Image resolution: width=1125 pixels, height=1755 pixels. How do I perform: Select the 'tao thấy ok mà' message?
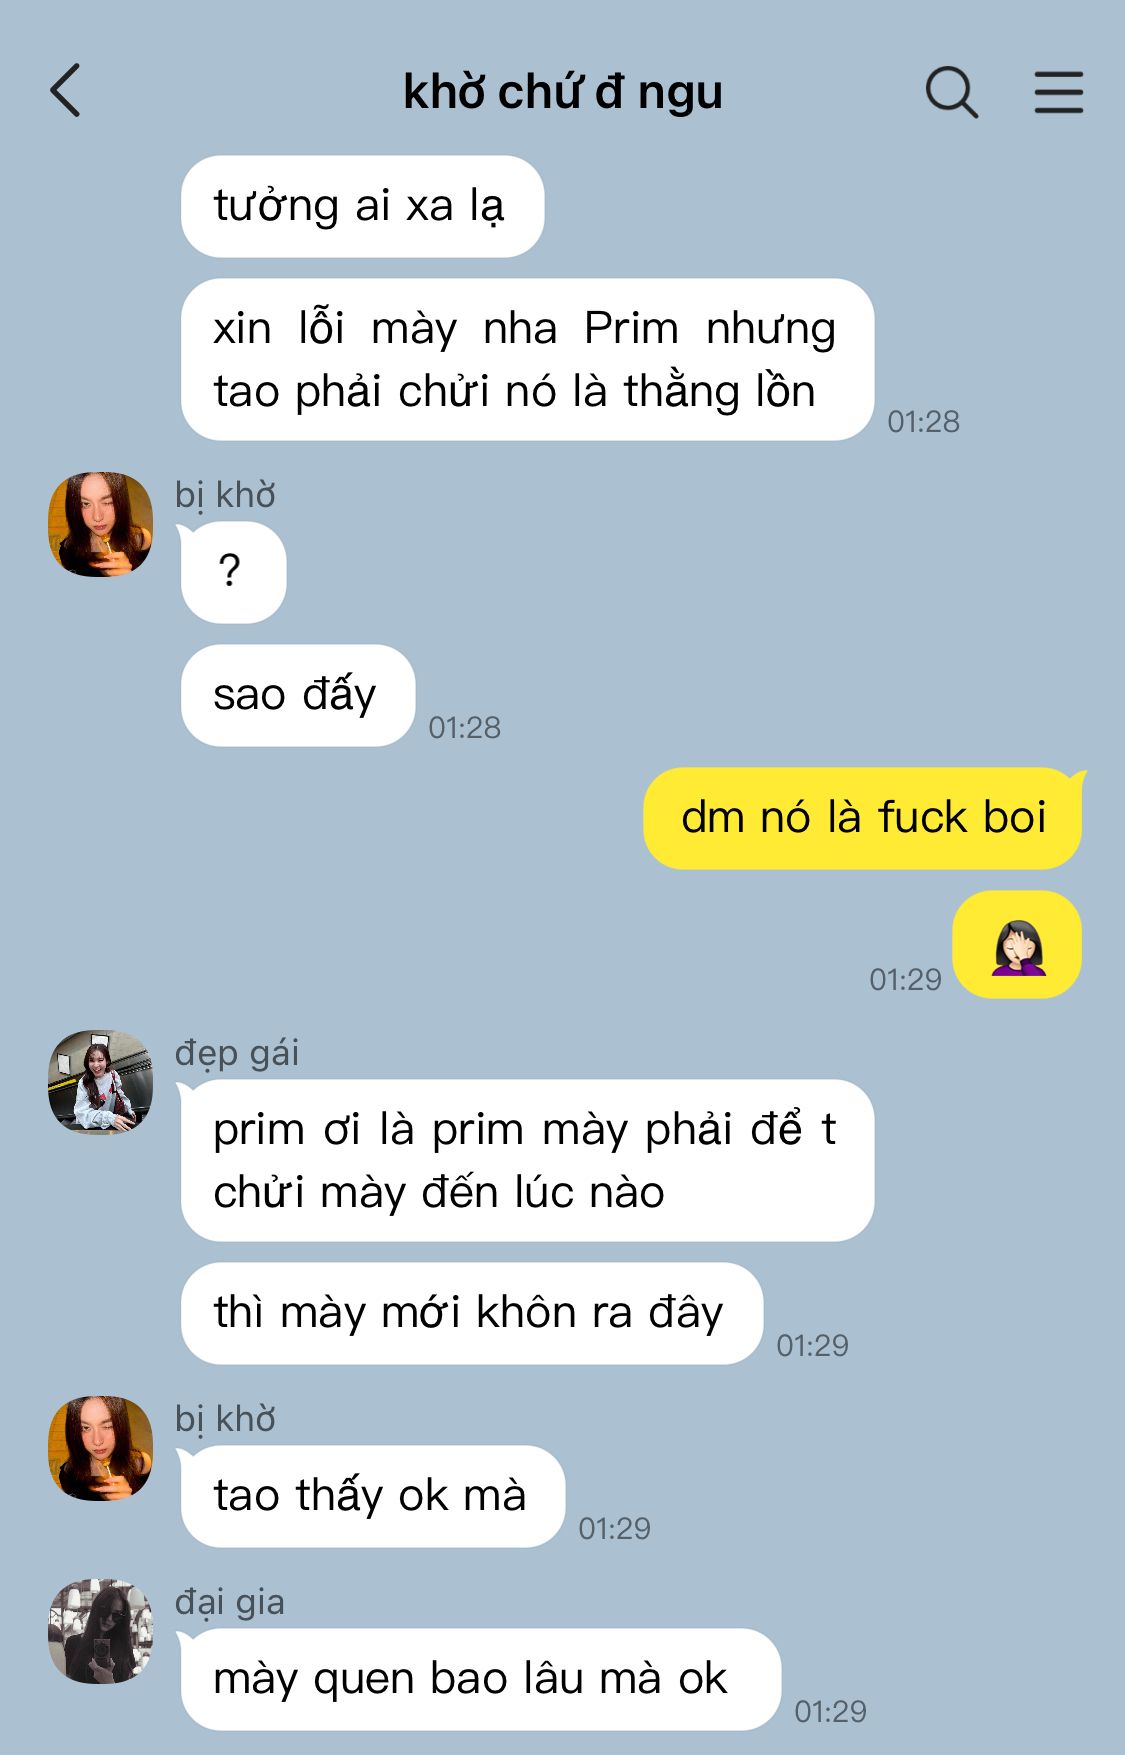pos(373,1497)
